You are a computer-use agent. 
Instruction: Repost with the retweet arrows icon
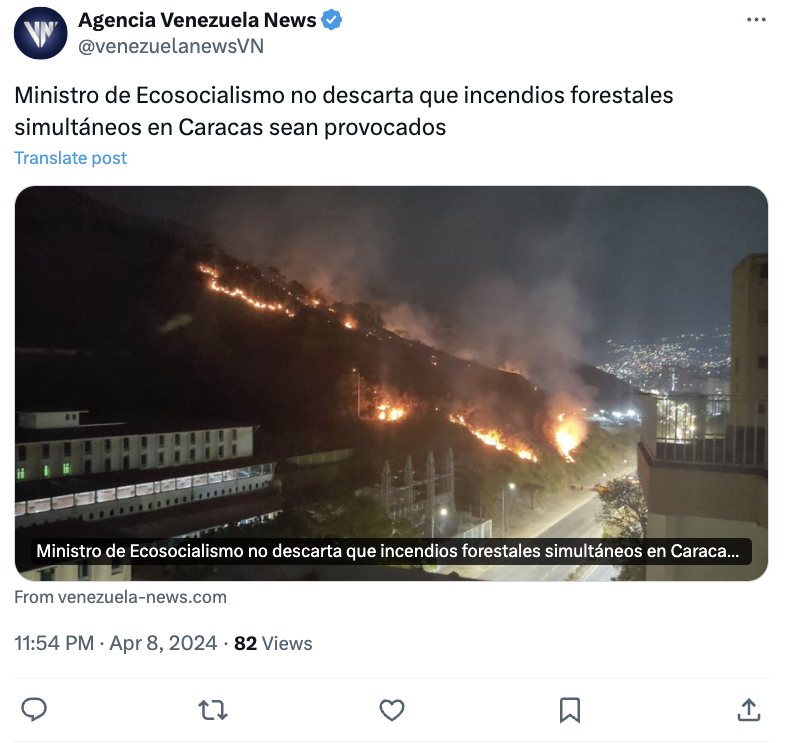[213, 710]
